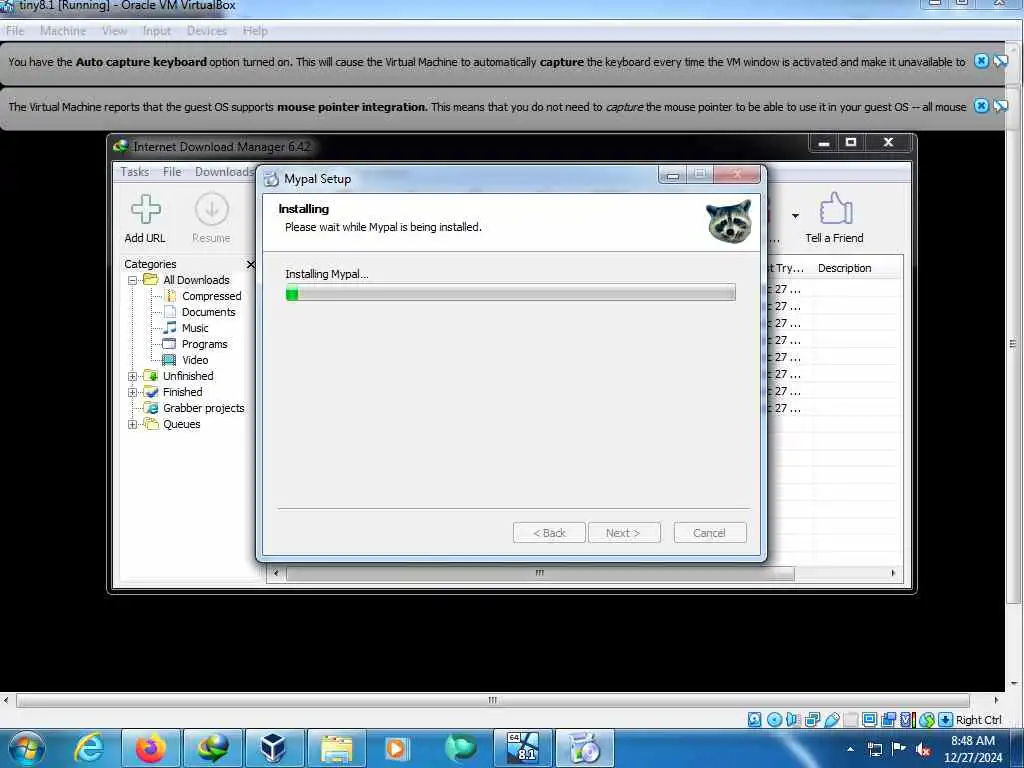Viewport: 1024px width, 768px height.
Task: Click the recording status icon in VirtualBox
Action: 888,720
